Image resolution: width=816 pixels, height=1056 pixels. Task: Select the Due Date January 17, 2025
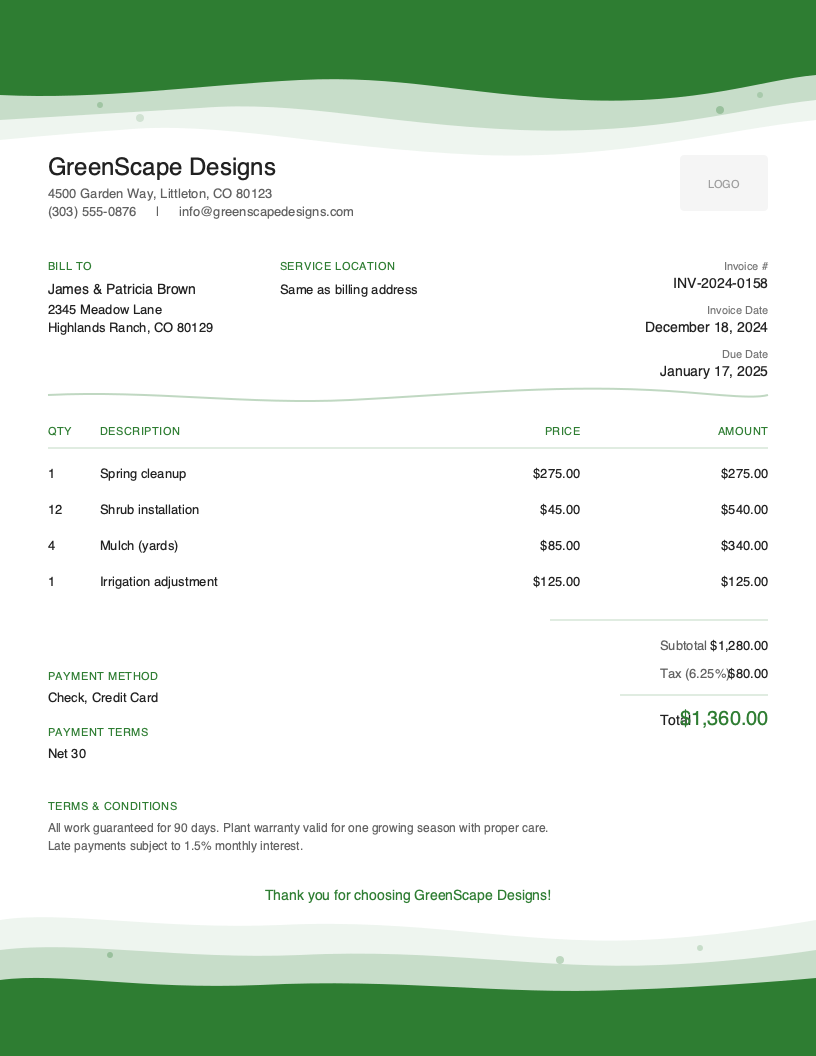[x=713, y=371]
